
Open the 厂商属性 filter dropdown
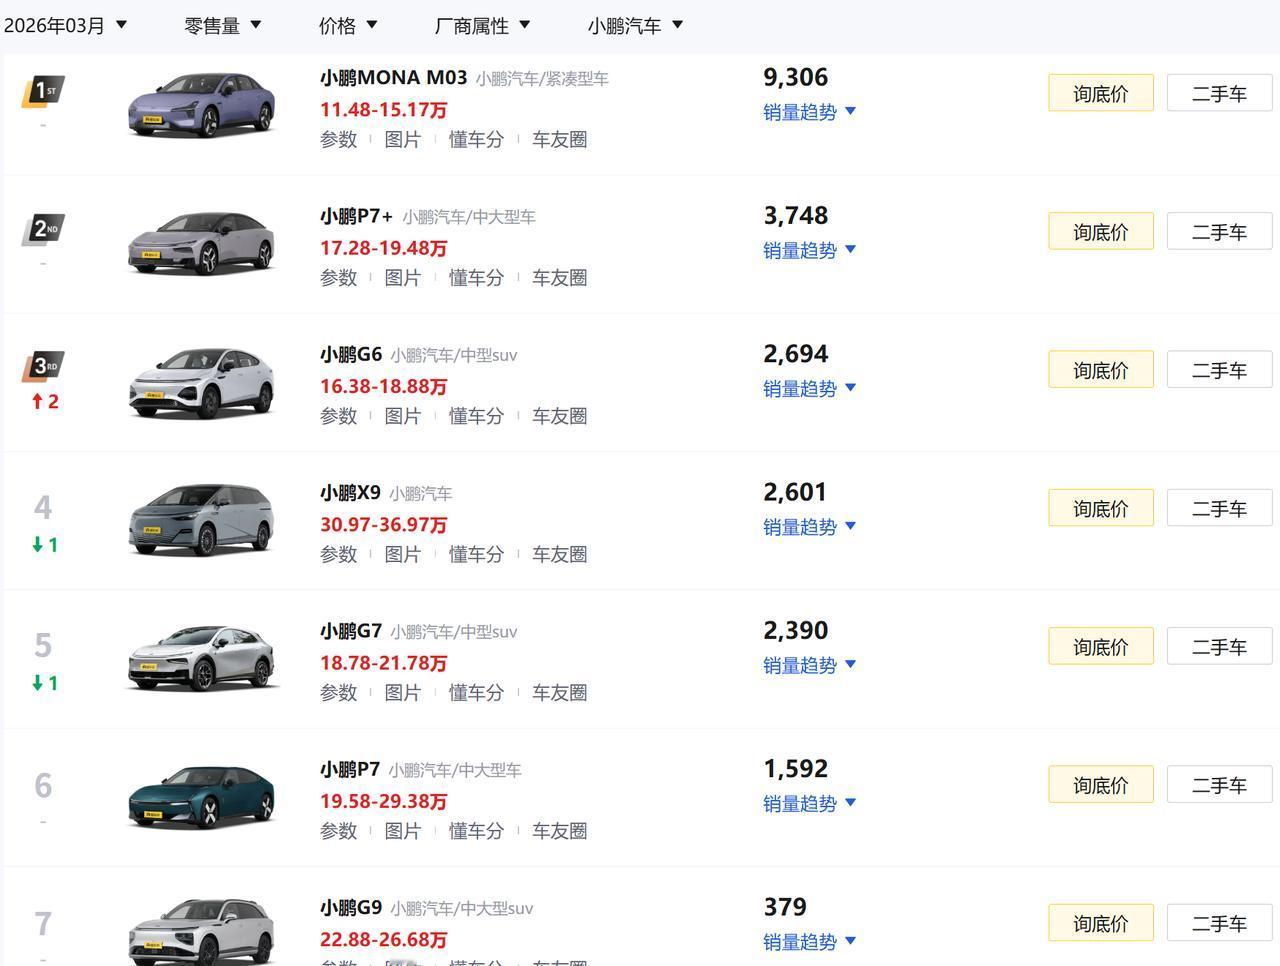[x=483, y=25]
